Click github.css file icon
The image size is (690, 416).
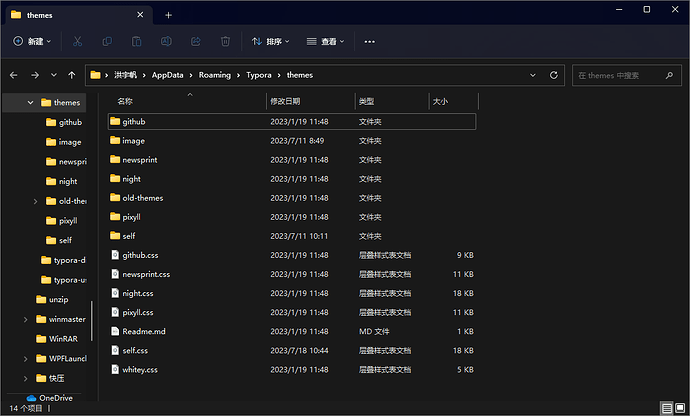115,255
